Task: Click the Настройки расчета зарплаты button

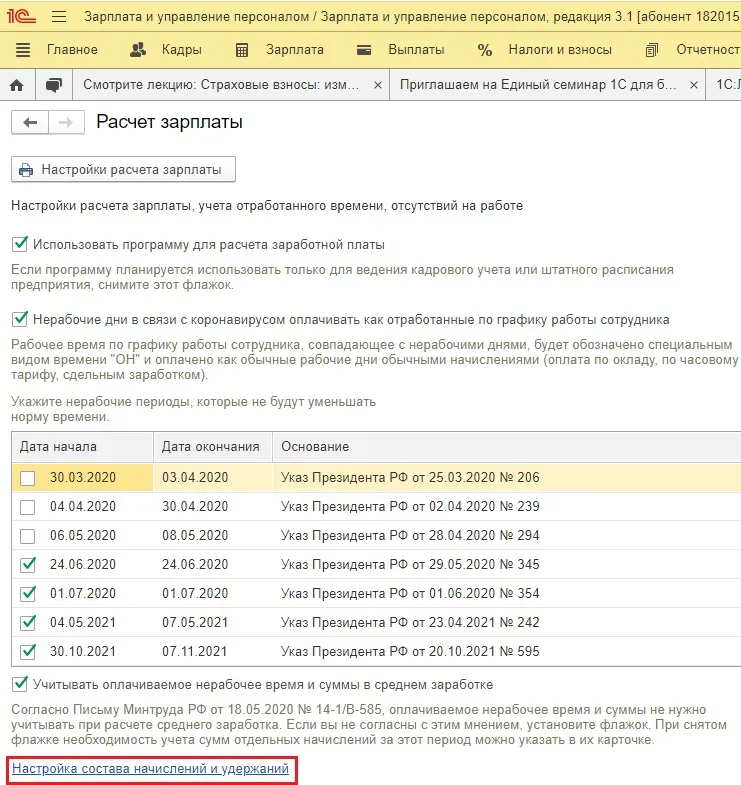Action: 123,170
